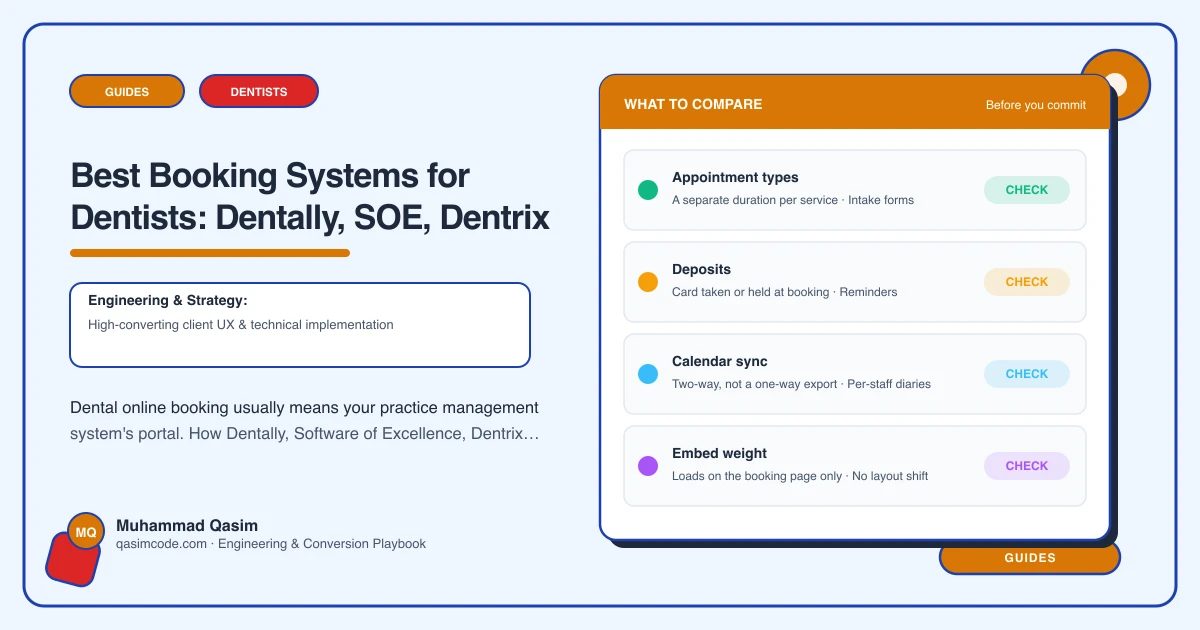
Task: Click the red DENTISTS tag
Action: click(x=259, y=91)
